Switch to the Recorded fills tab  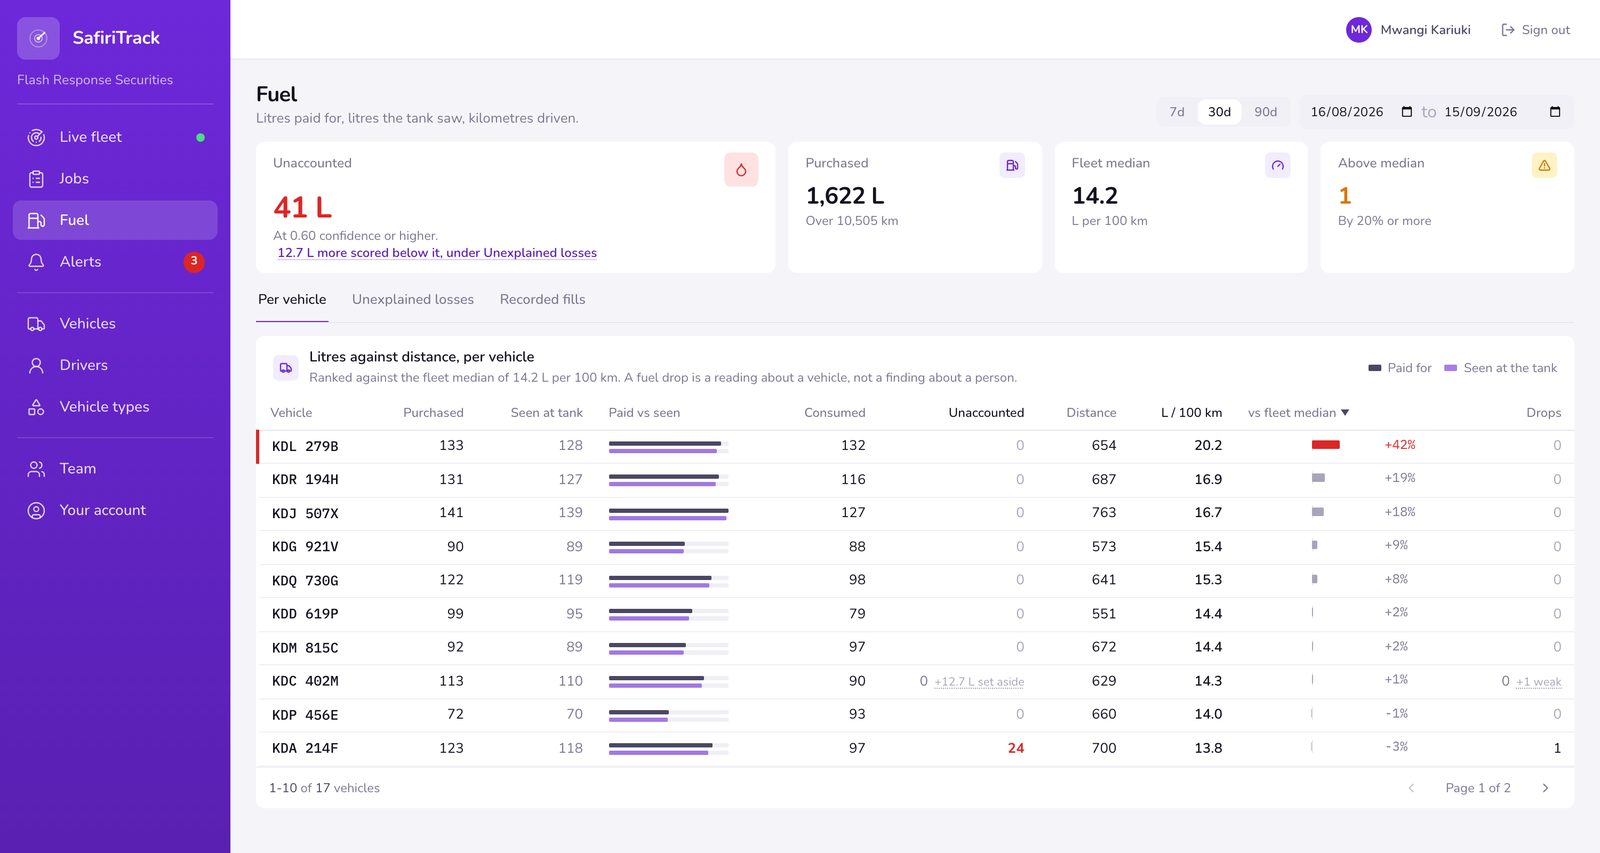click(543, 300)
